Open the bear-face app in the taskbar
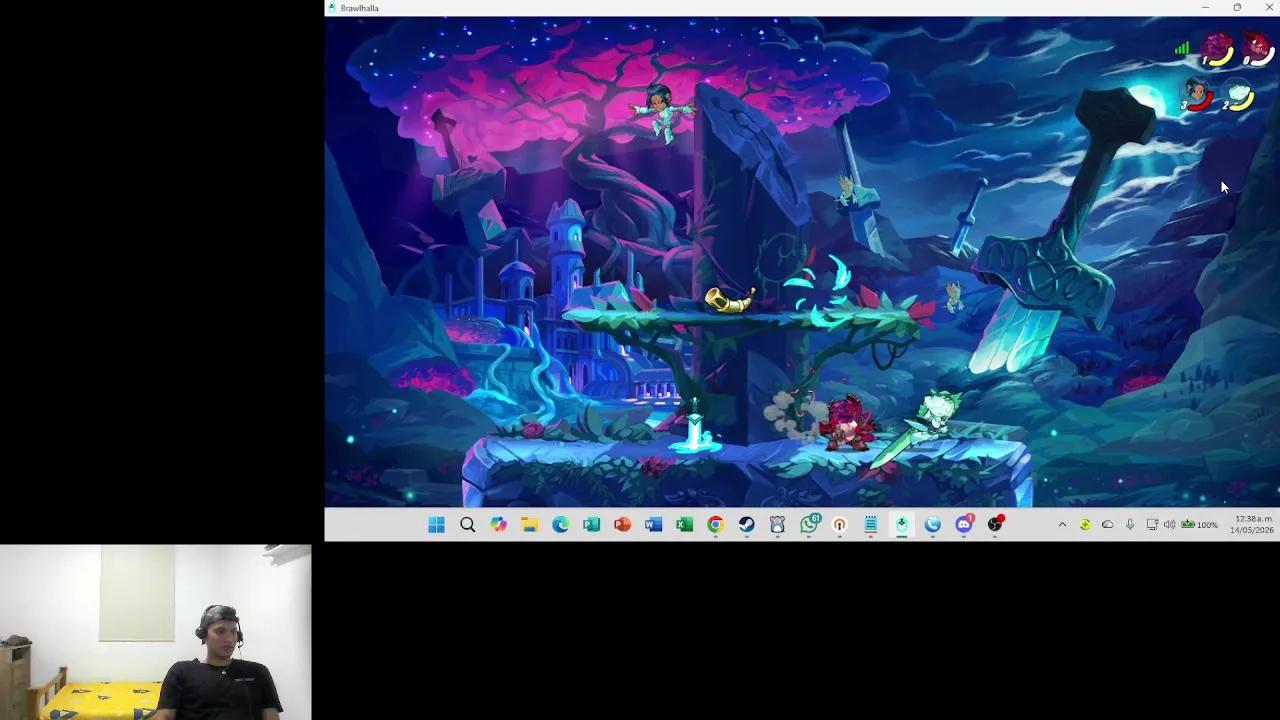 point(777,525)
